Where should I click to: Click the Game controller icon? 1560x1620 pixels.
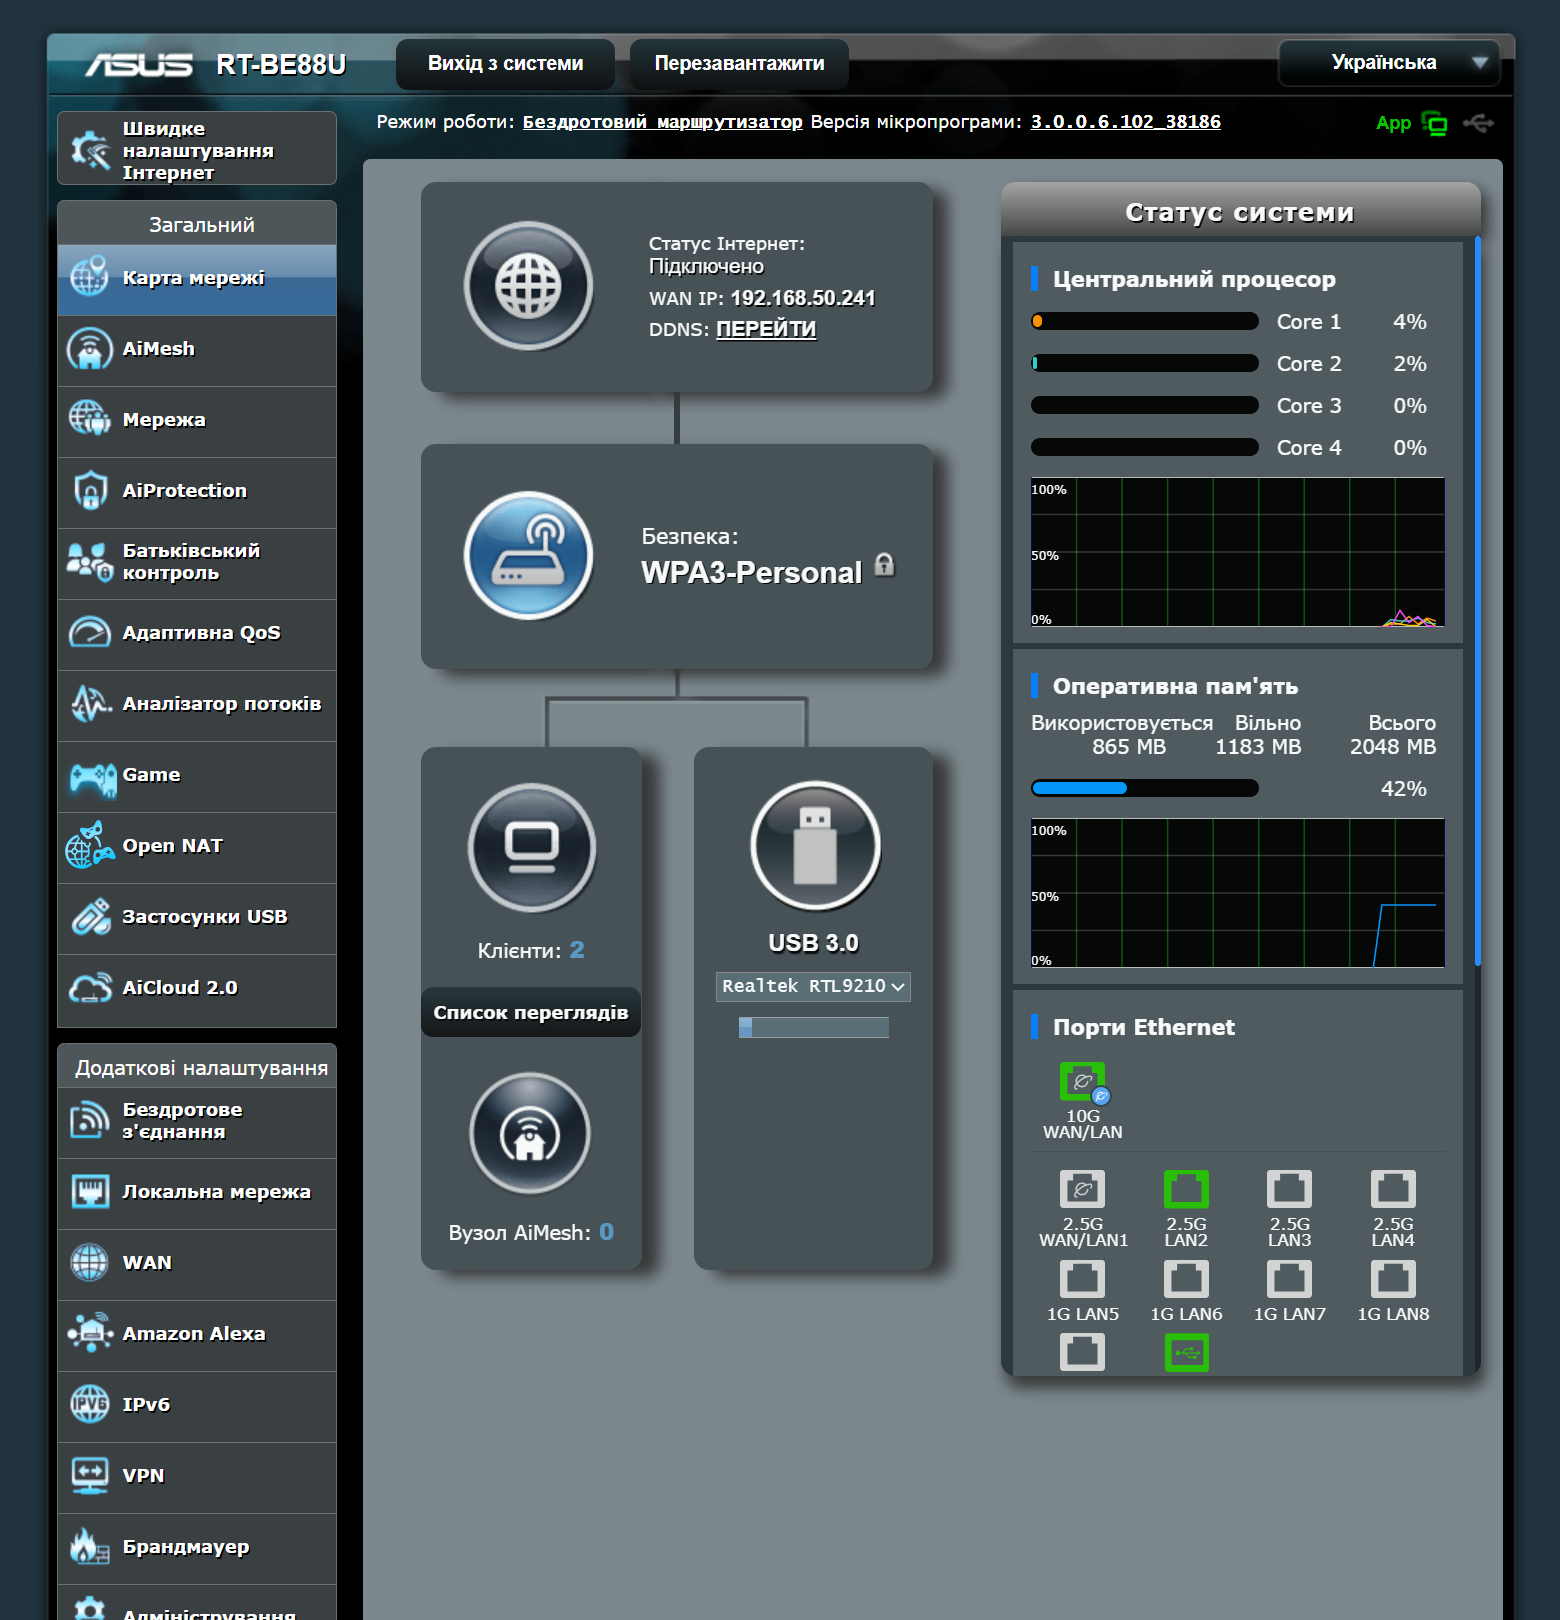[x=93, y=779]
